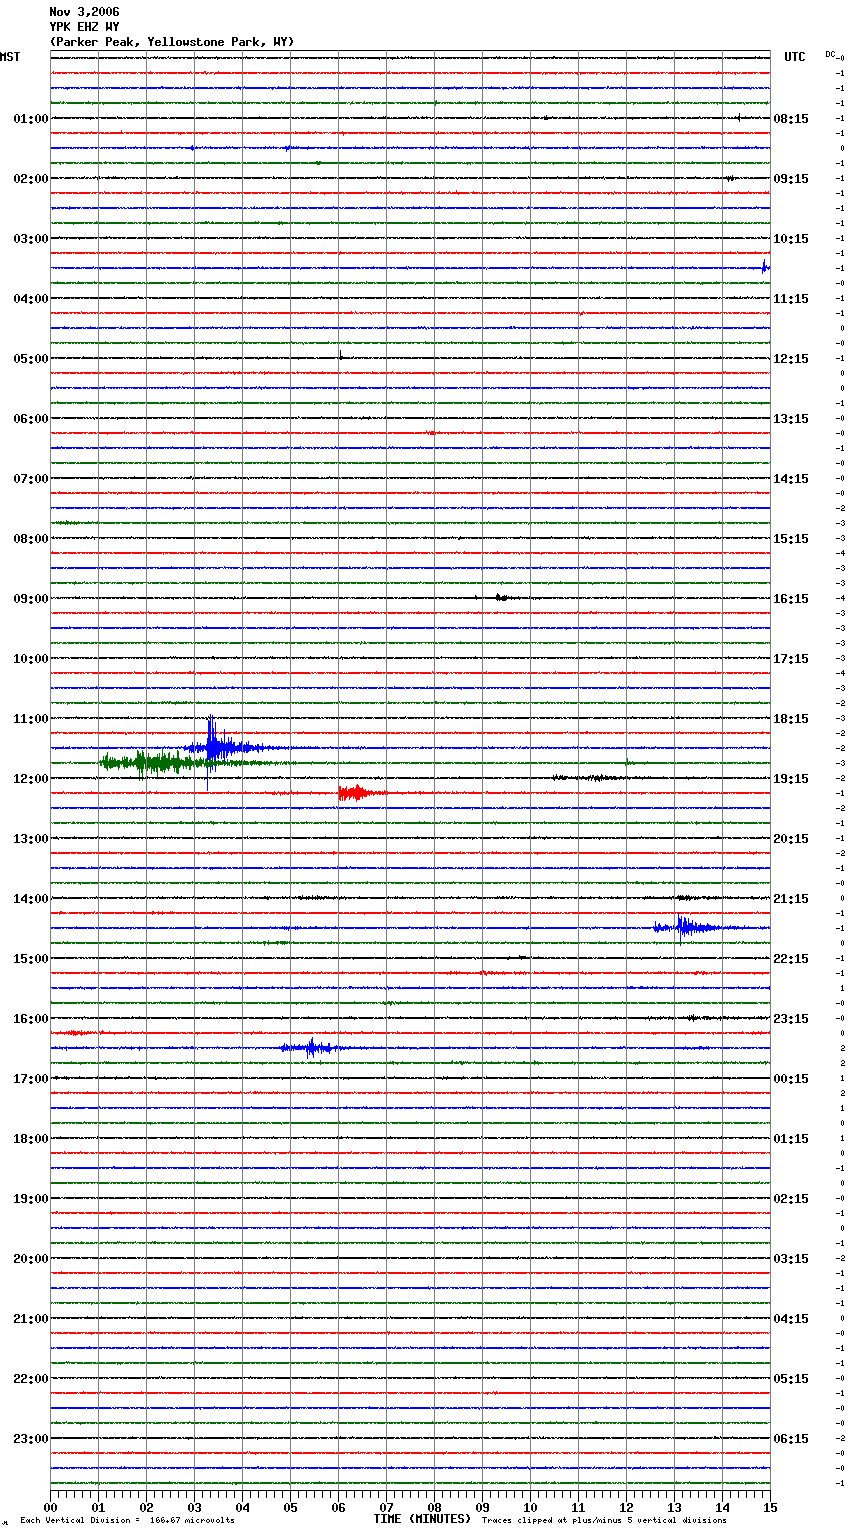
Task: Select the 09:00 MST row label
Action: (31, 599)
